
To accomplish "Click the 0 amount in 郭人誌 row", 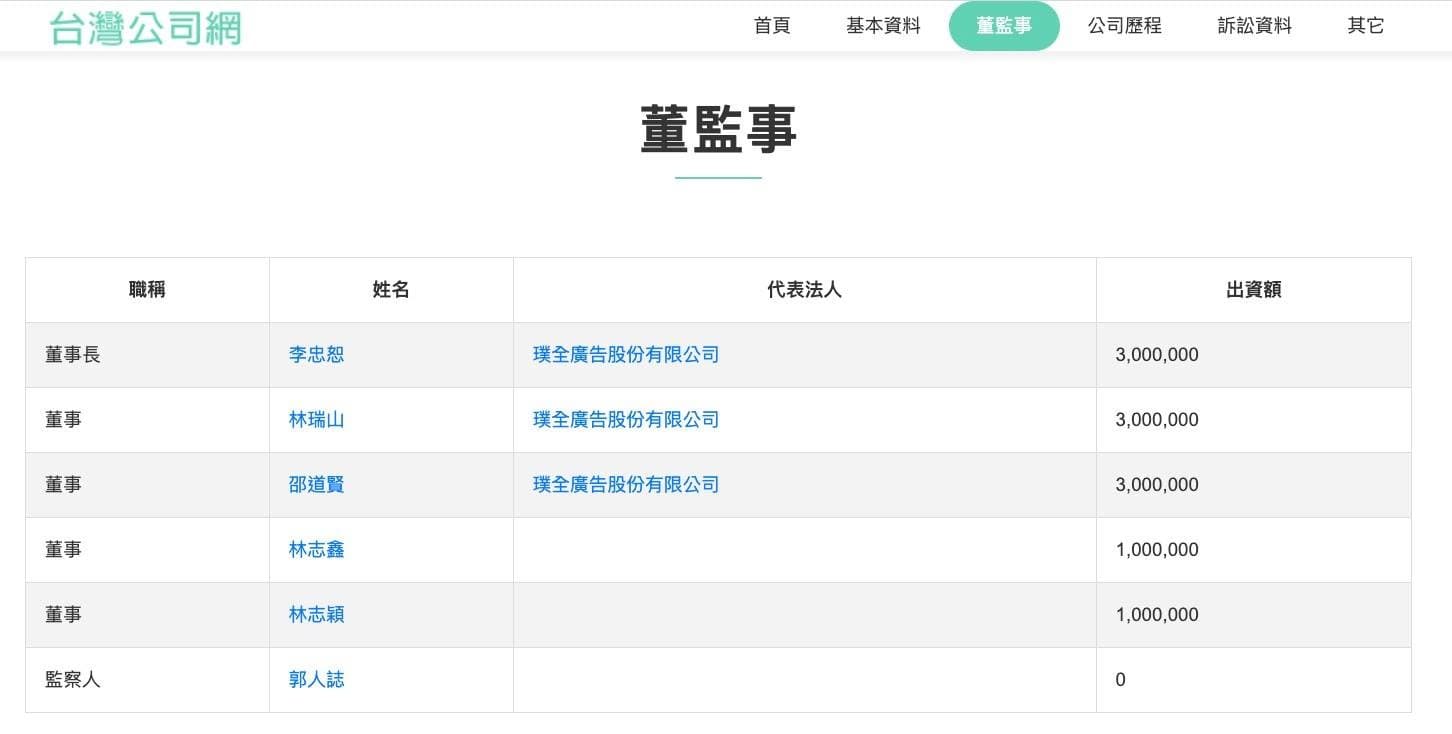I will (x=1120, y=680).
